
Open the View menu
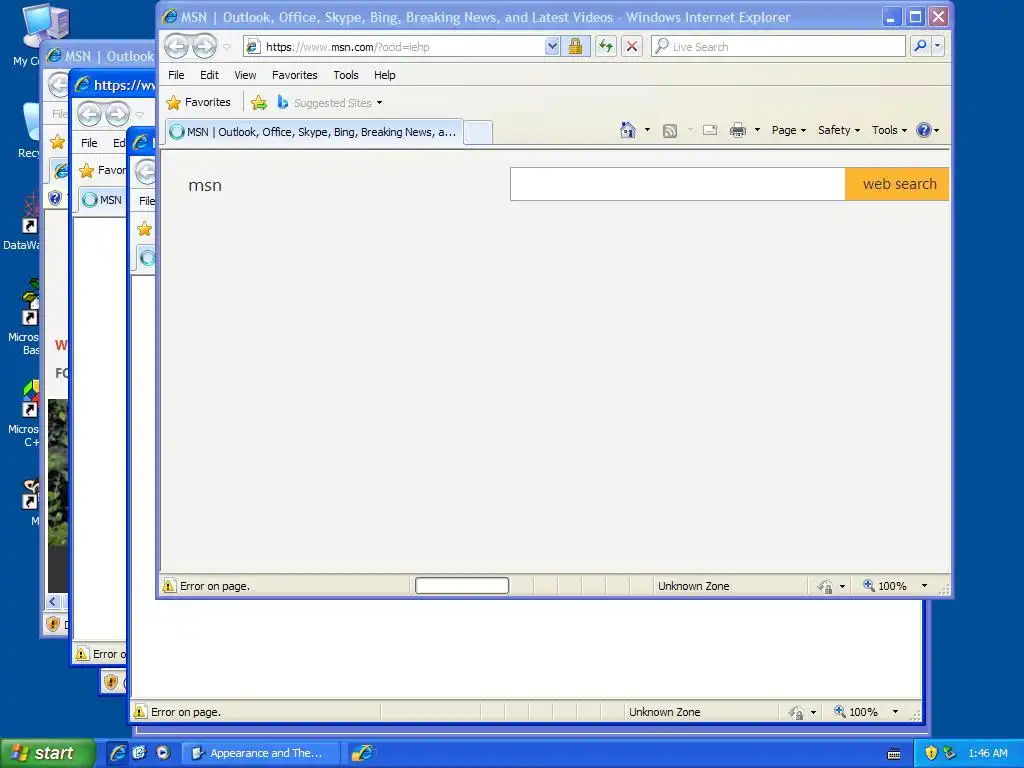coord(246,75)
